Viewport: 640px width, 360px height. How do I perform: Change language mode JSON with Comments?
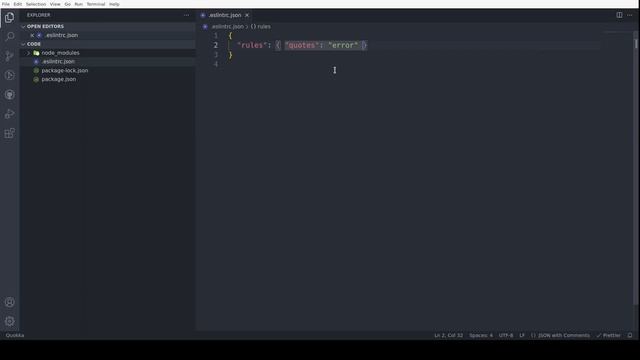click(x=560, y=335)
